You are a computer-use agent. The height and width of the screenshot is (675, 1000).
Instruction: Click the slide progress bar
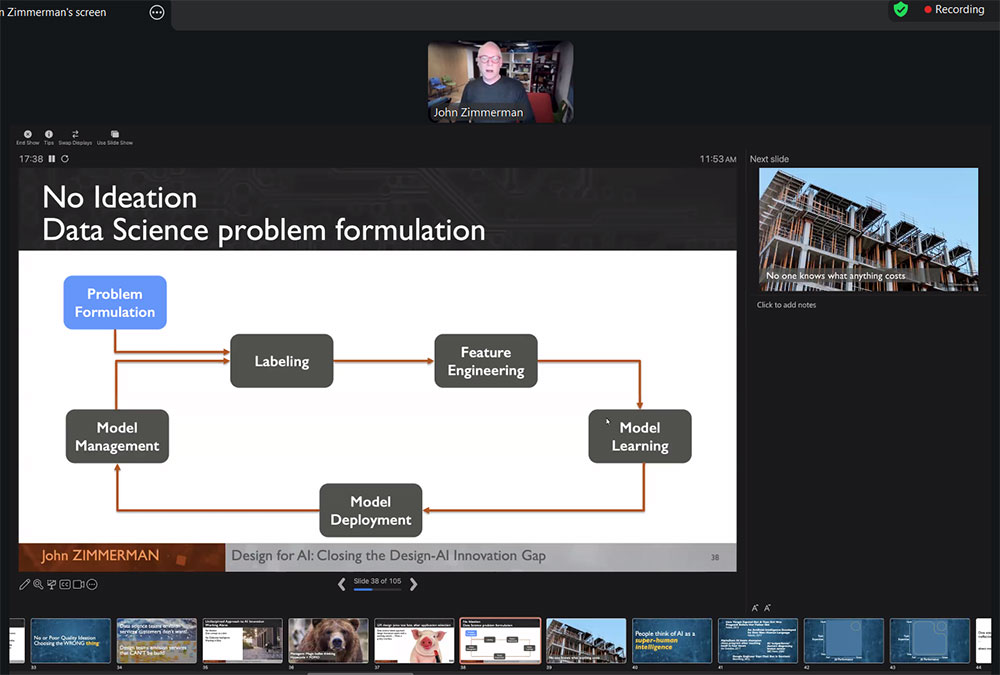pyautogui.click(x=377, y=590)
